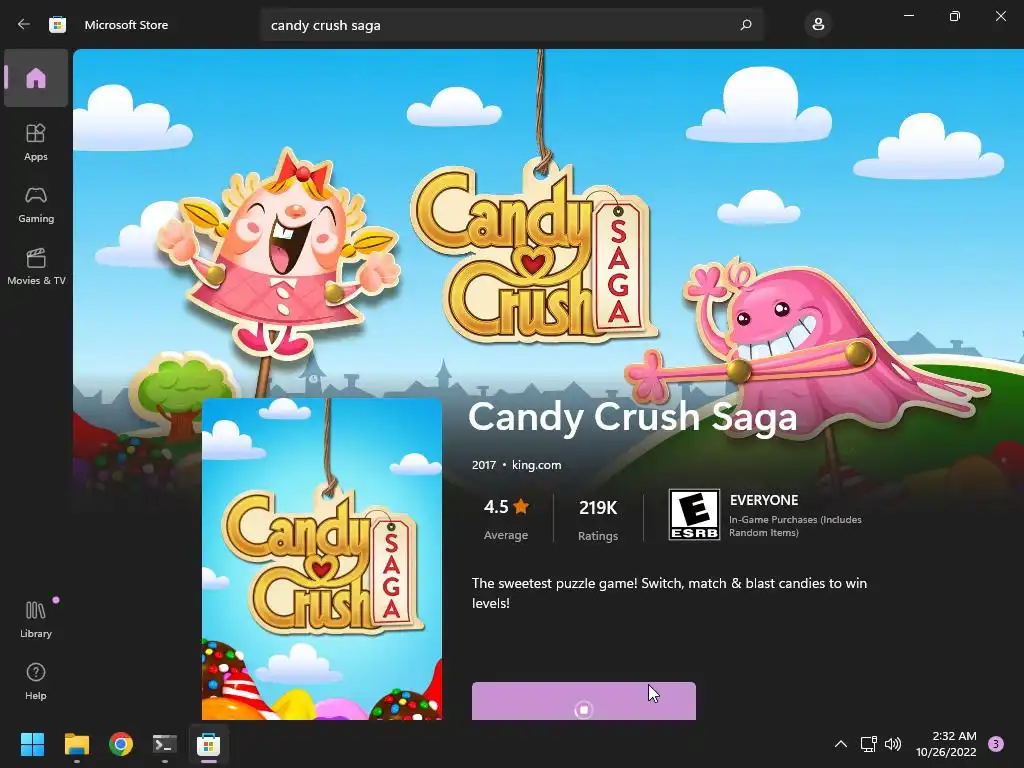
Task: Open the Home section in sidebar
Action: coord(36,78)
